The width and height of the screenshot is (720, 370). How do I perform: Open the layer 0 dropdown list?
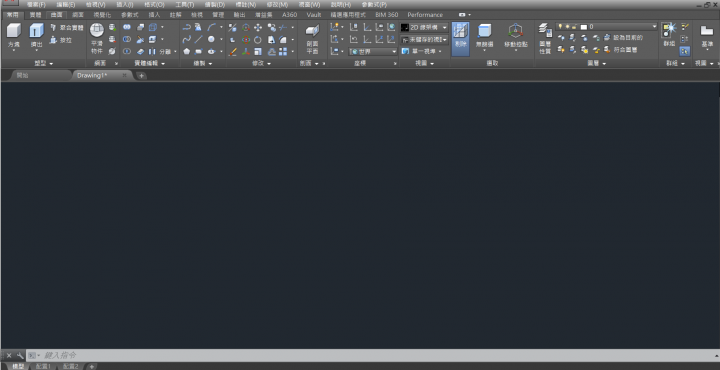[607, 27]
